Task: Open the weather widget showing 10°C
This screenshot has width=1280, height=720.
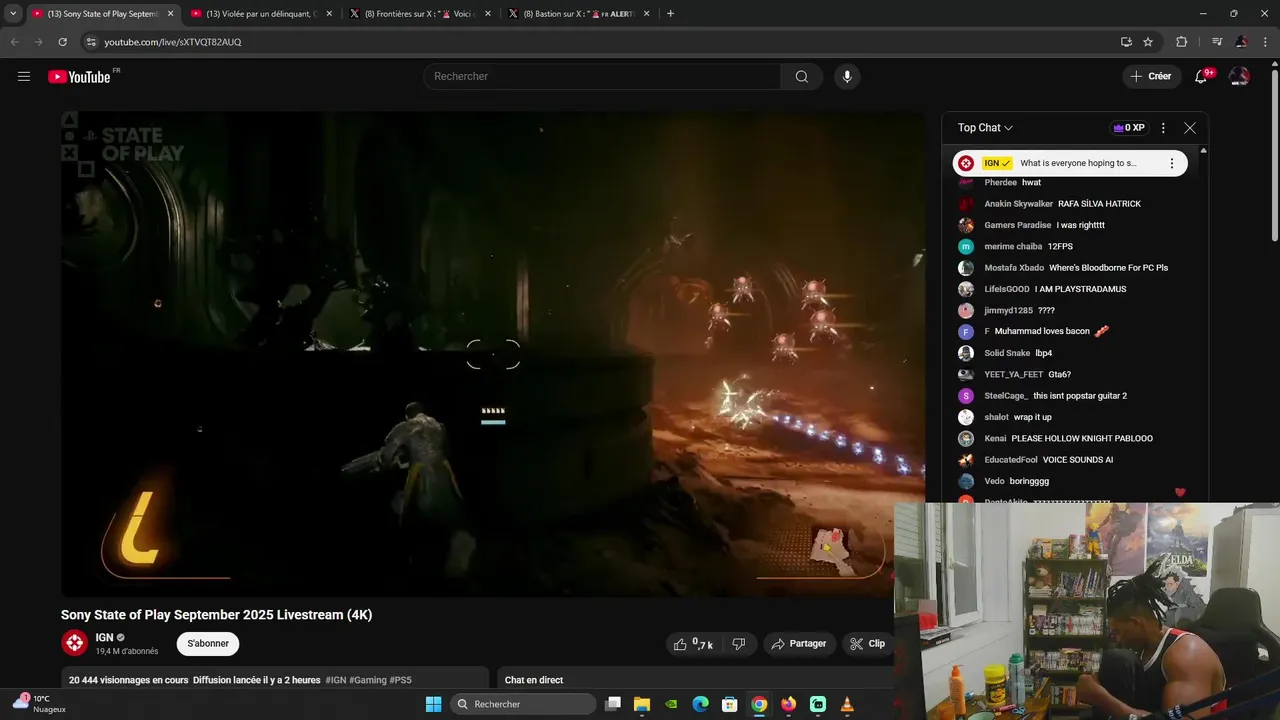Action: pos(38,704)
